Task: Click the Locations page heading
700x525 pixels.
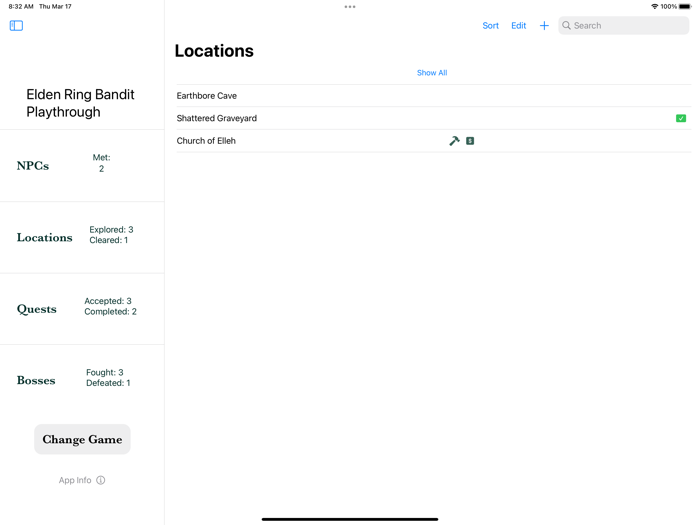Action: [x=214, y=51]
